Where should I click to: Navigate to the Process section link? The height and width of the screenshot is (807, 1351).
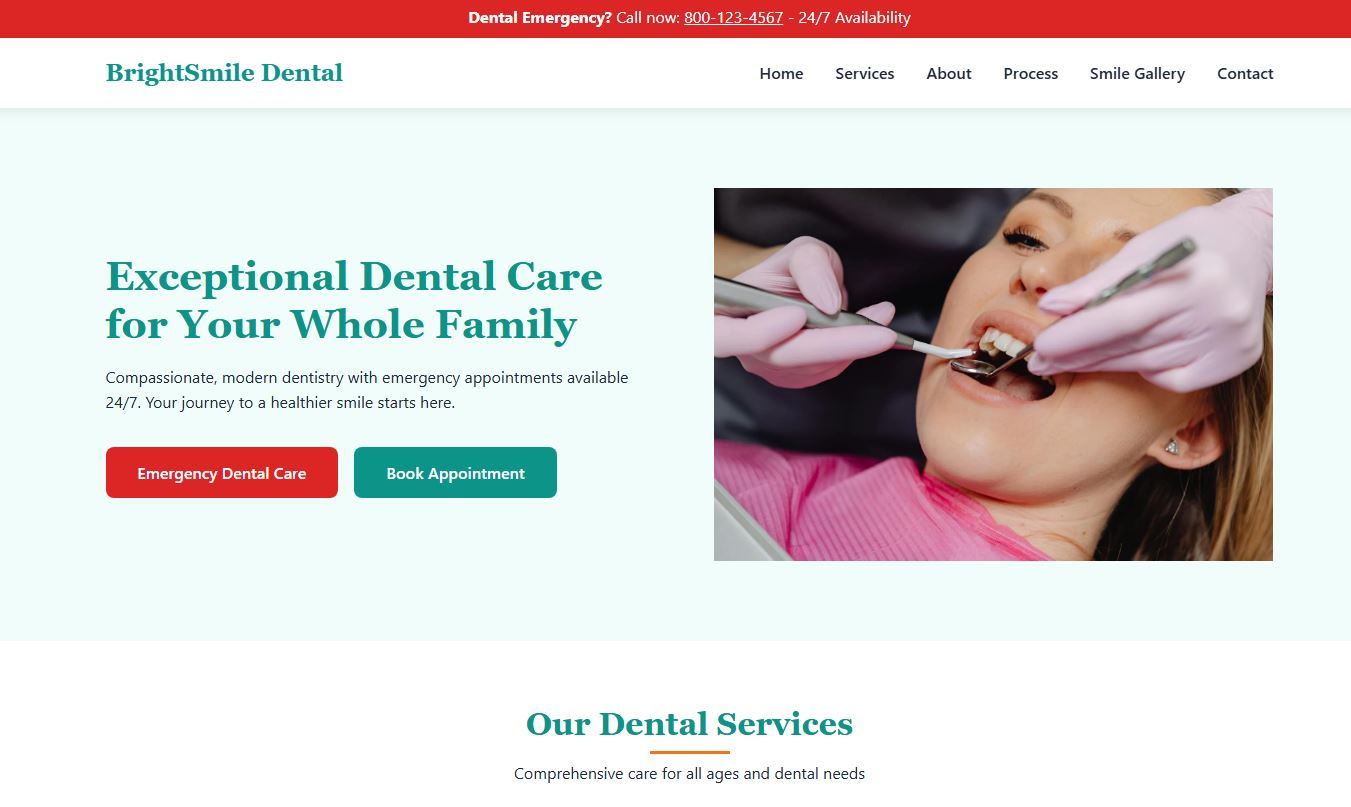click(1031, 74)
